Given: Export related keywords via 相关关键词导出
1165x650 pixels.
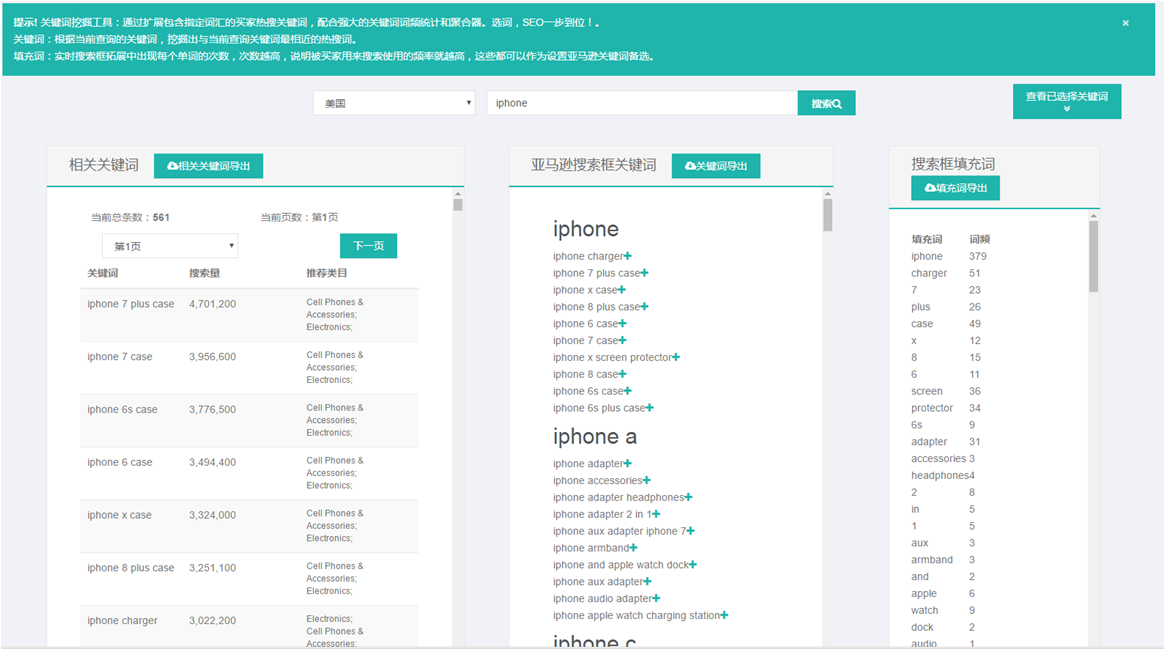Looking at the screenshot, I should pos(208,166).
